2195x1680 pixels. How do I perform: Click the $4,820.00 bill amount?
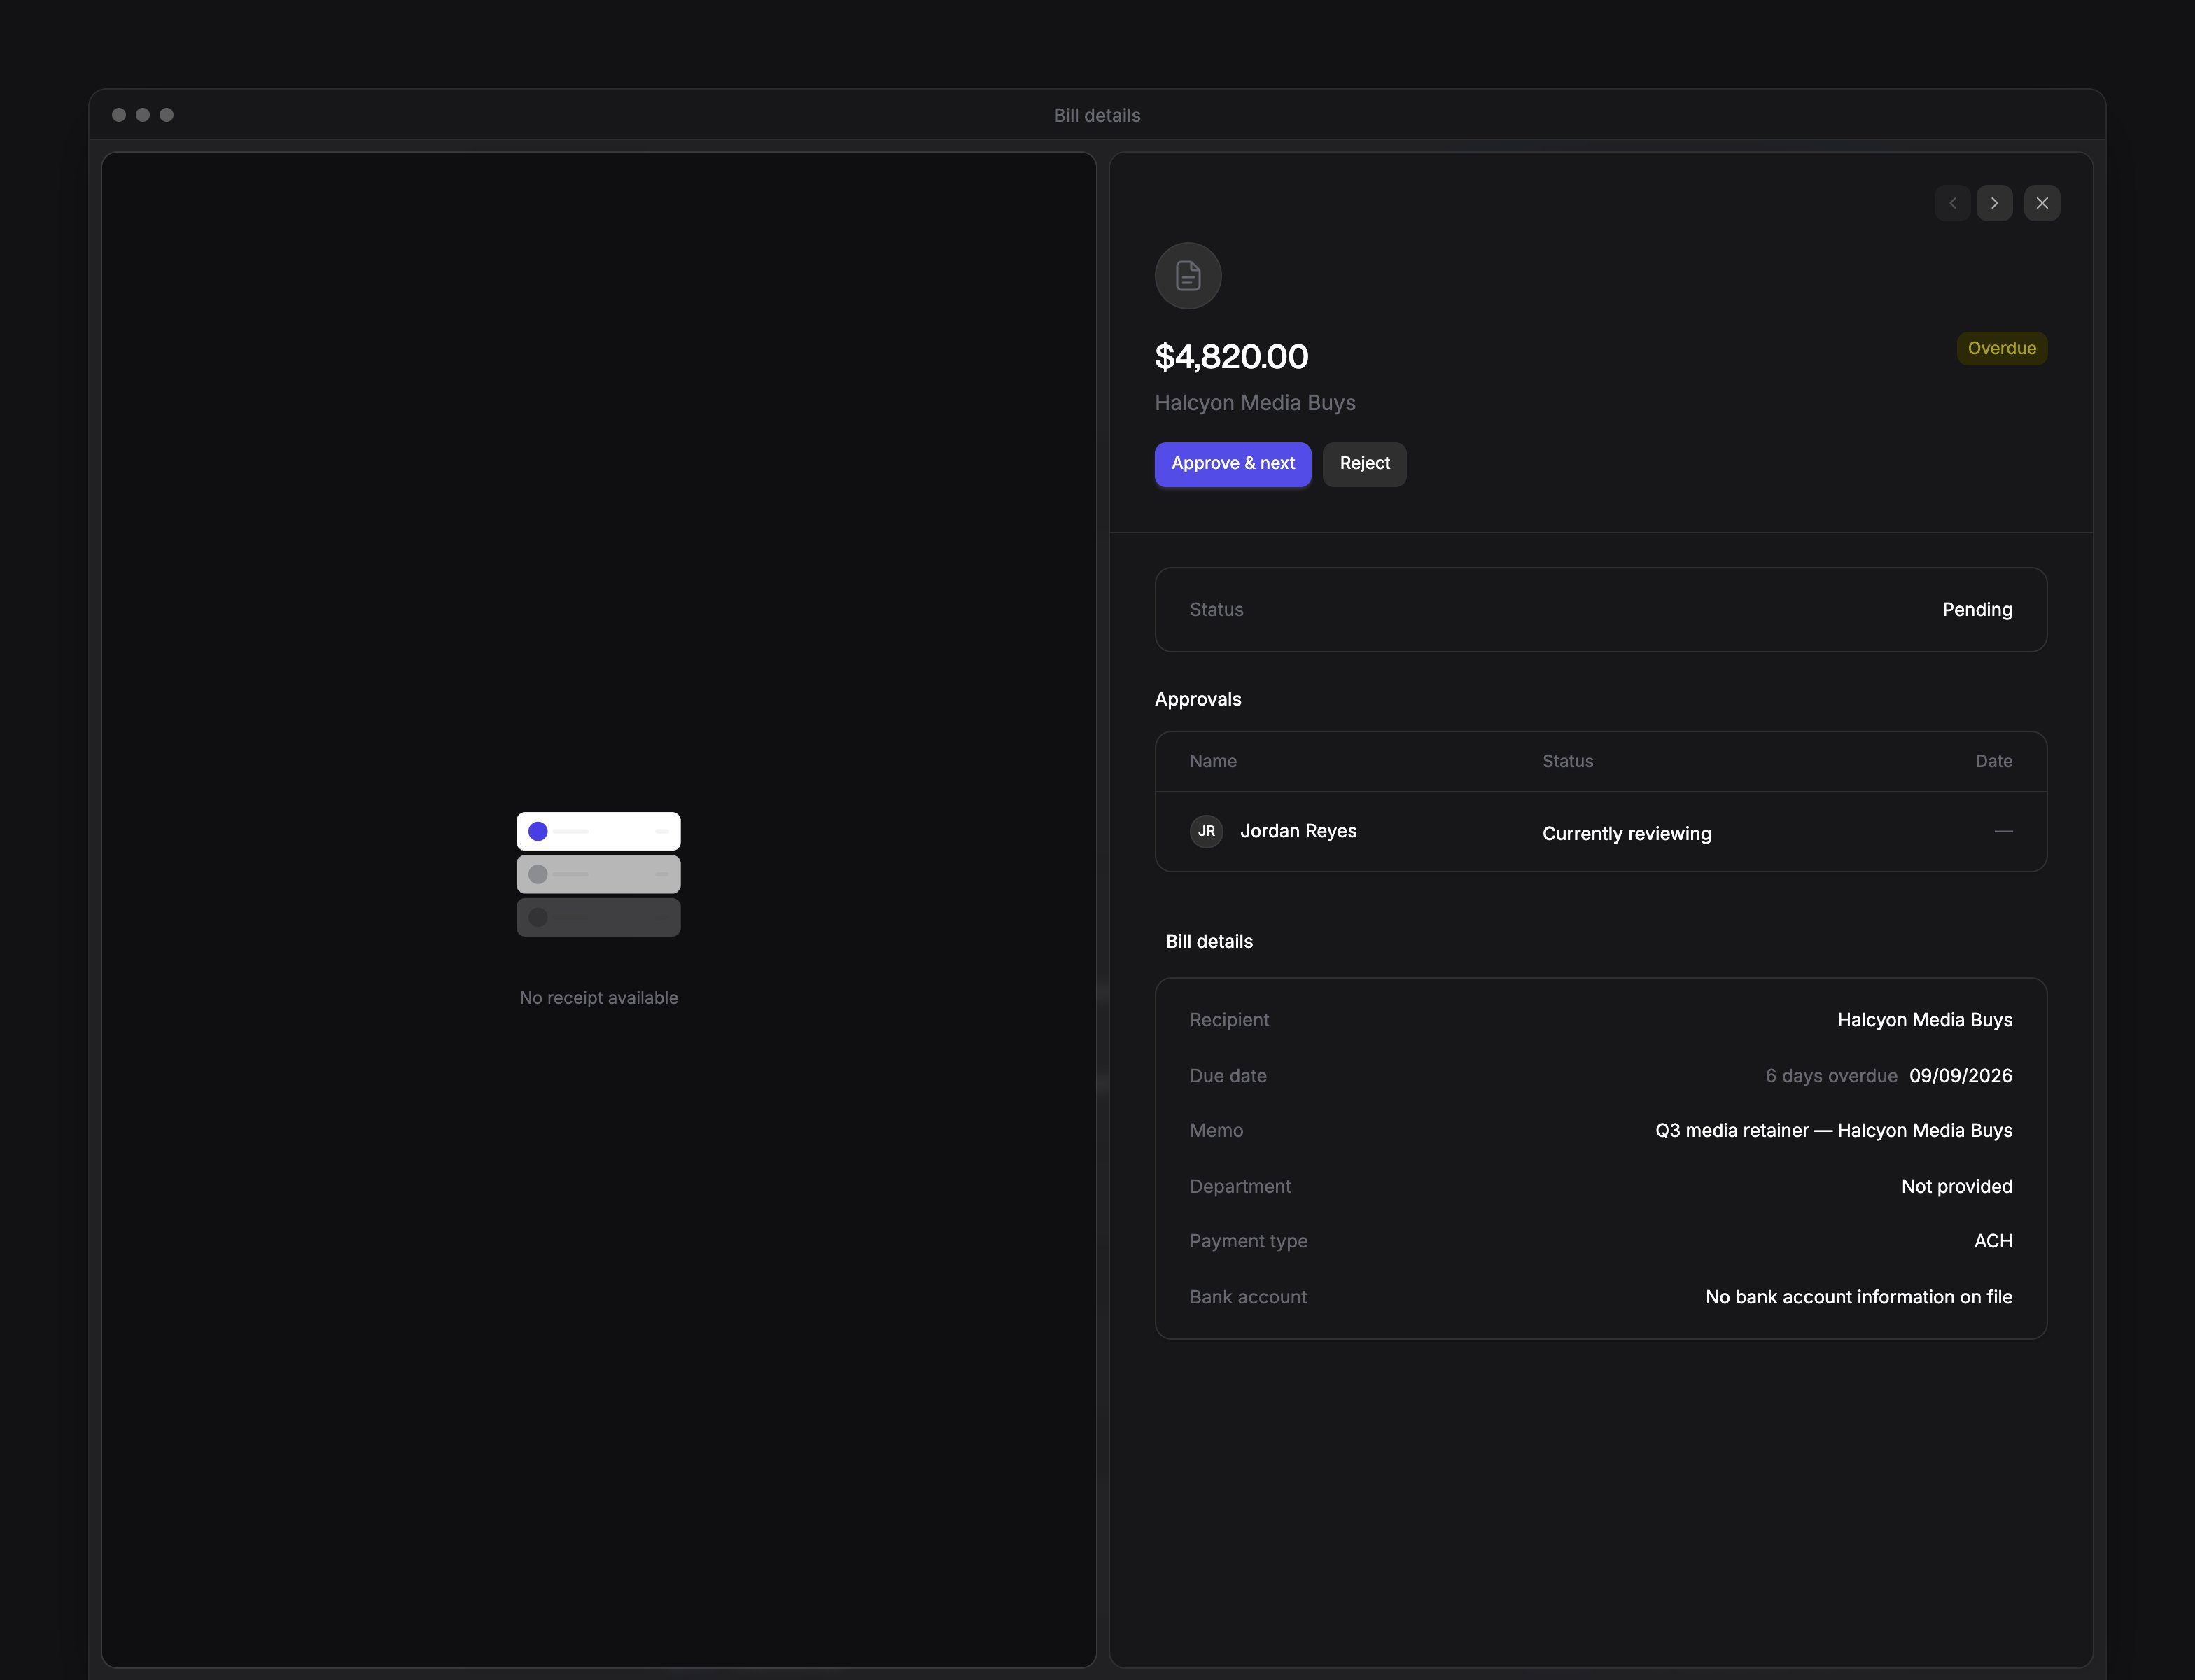pos(1232,357)
